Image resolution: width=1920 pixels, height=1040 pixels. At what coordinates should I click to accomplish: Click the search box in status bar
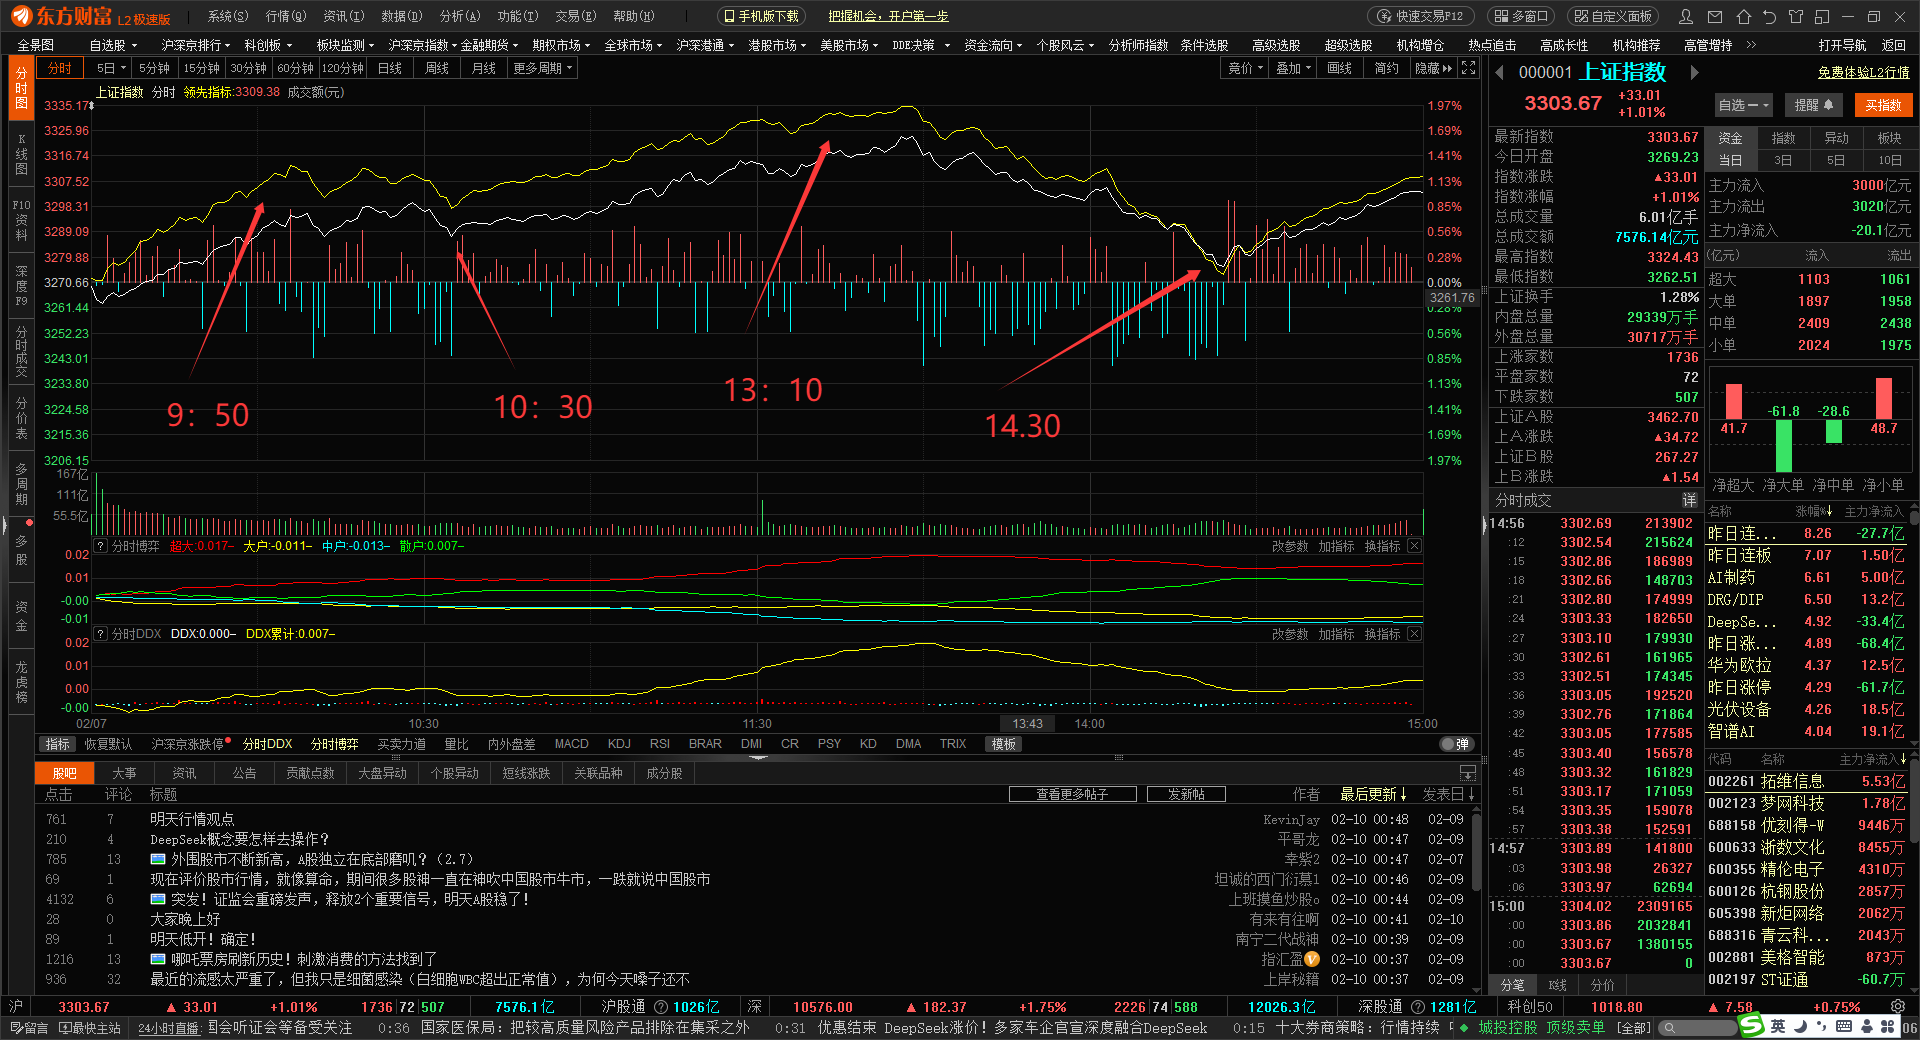coord(1698,1027)
